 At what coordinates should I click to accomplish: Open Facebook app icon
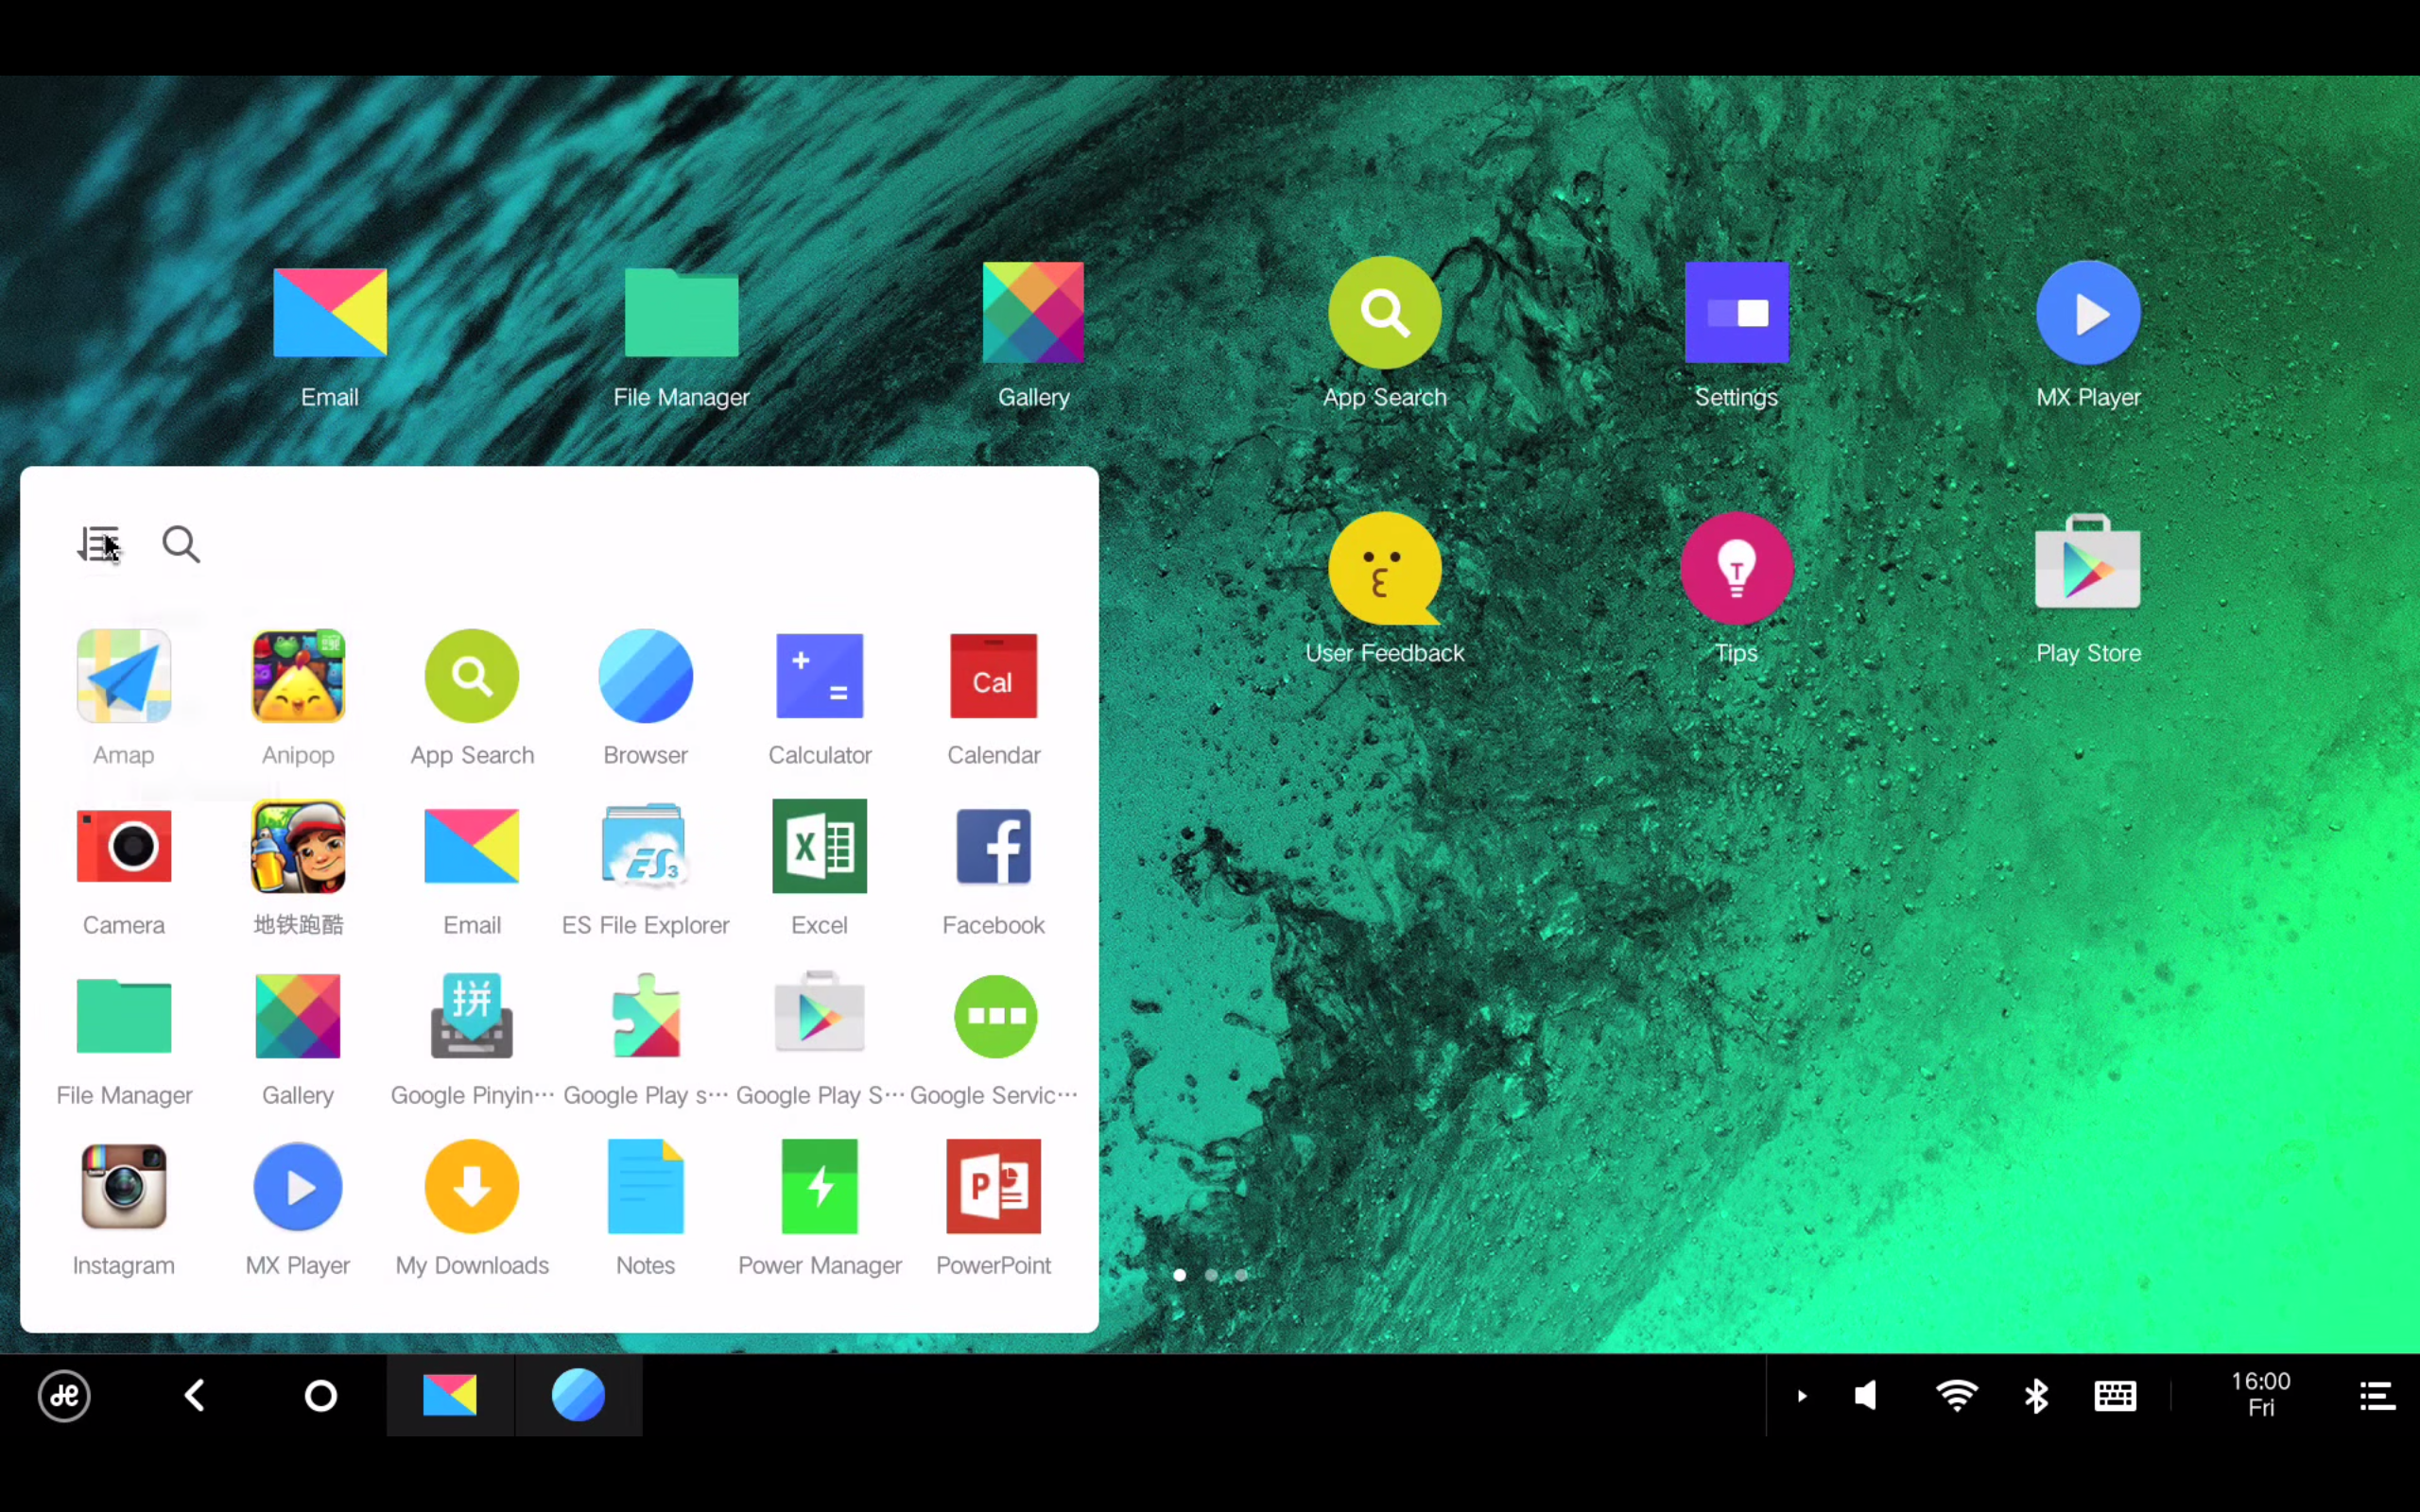993,847
